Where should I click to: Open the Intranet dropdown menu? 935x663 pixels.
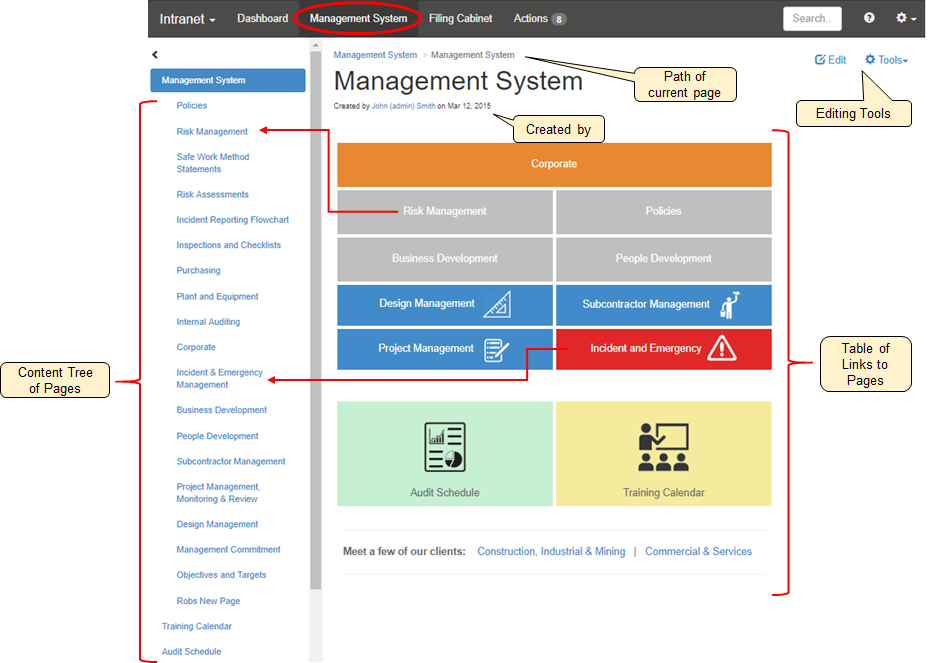tap(187, 19)
